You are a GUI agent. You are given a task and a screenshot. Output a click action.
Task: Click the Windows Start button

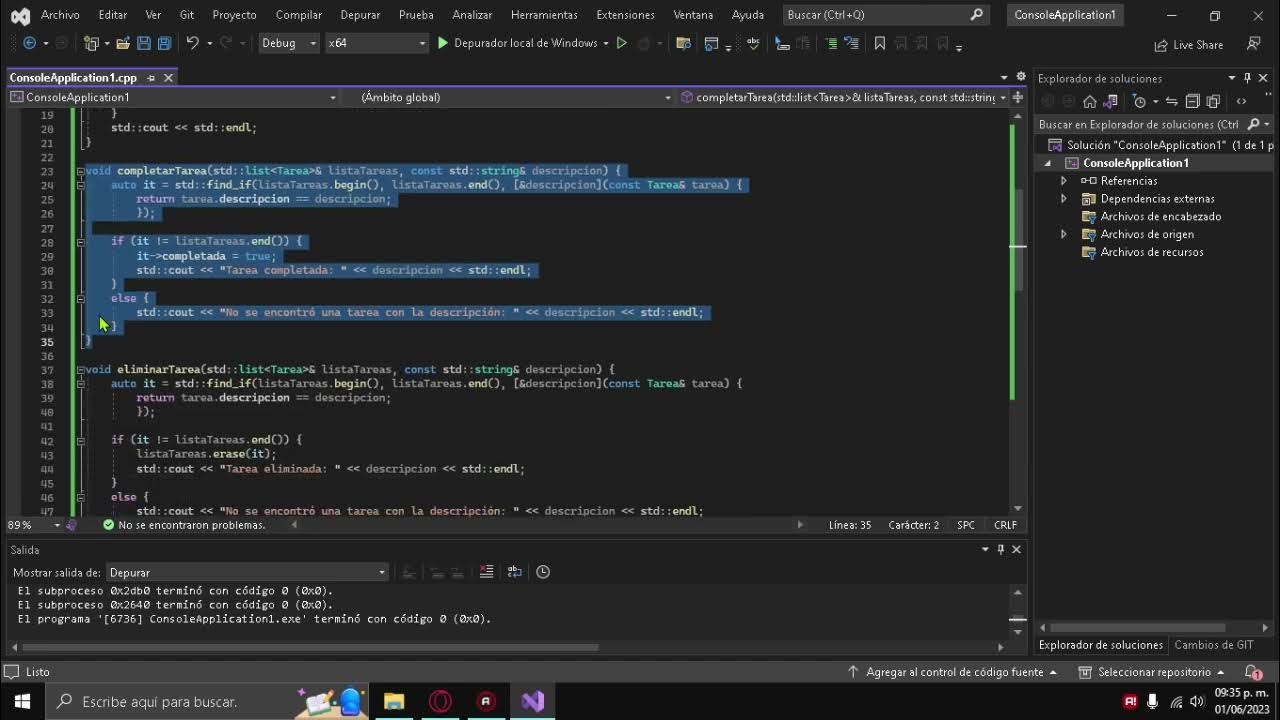[22, 701]
